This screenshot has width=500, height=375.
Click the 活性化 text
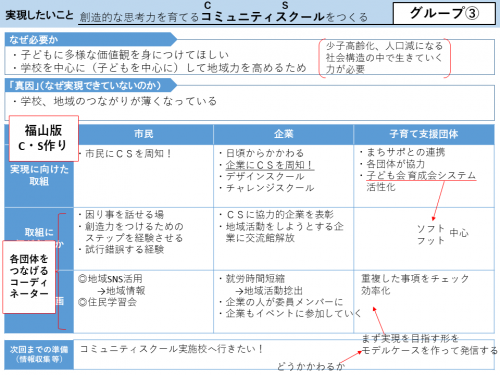pyautogui.click(x=381, y=187)
